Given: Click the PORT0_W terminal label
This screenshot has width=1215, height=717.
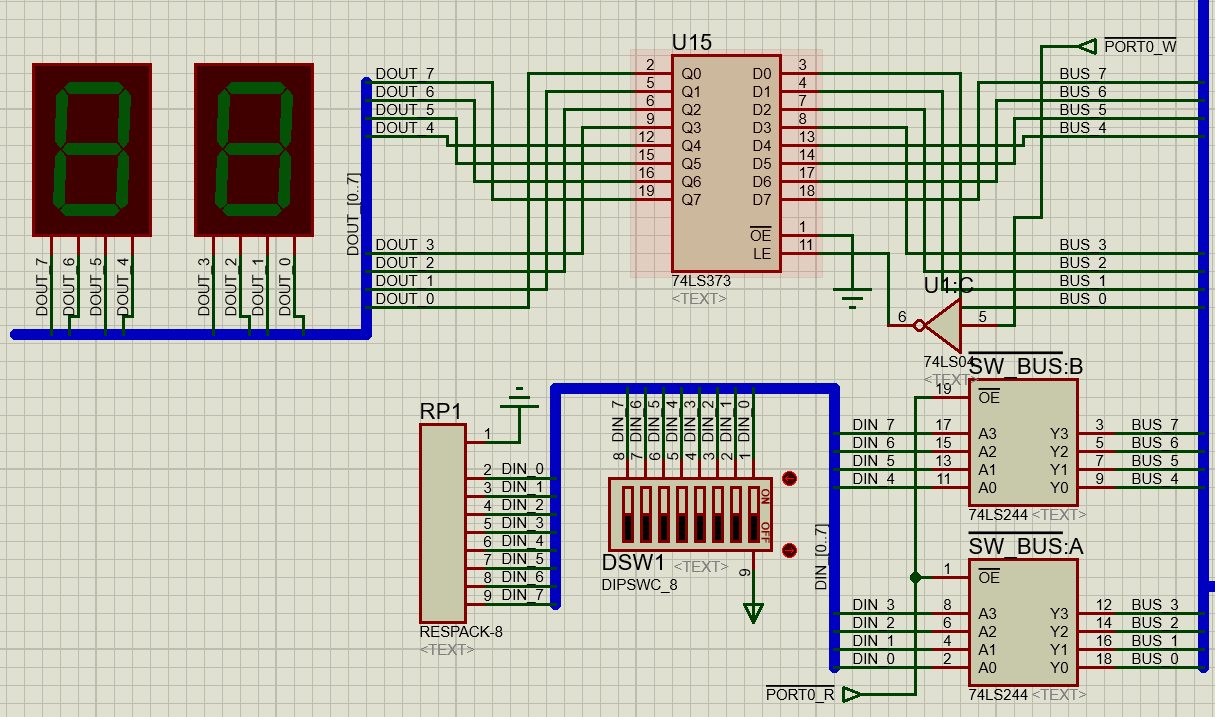Looking at the screenshot, I should [x=1139, y=46].
